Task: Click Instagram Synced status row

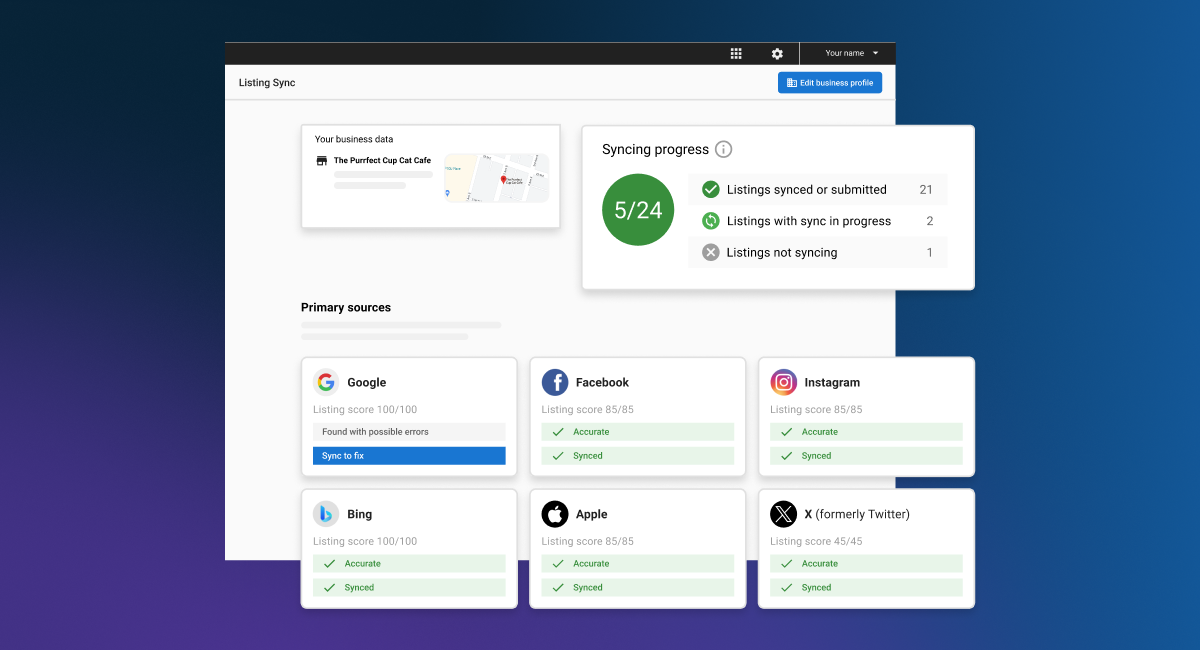Action: [866, 456]
